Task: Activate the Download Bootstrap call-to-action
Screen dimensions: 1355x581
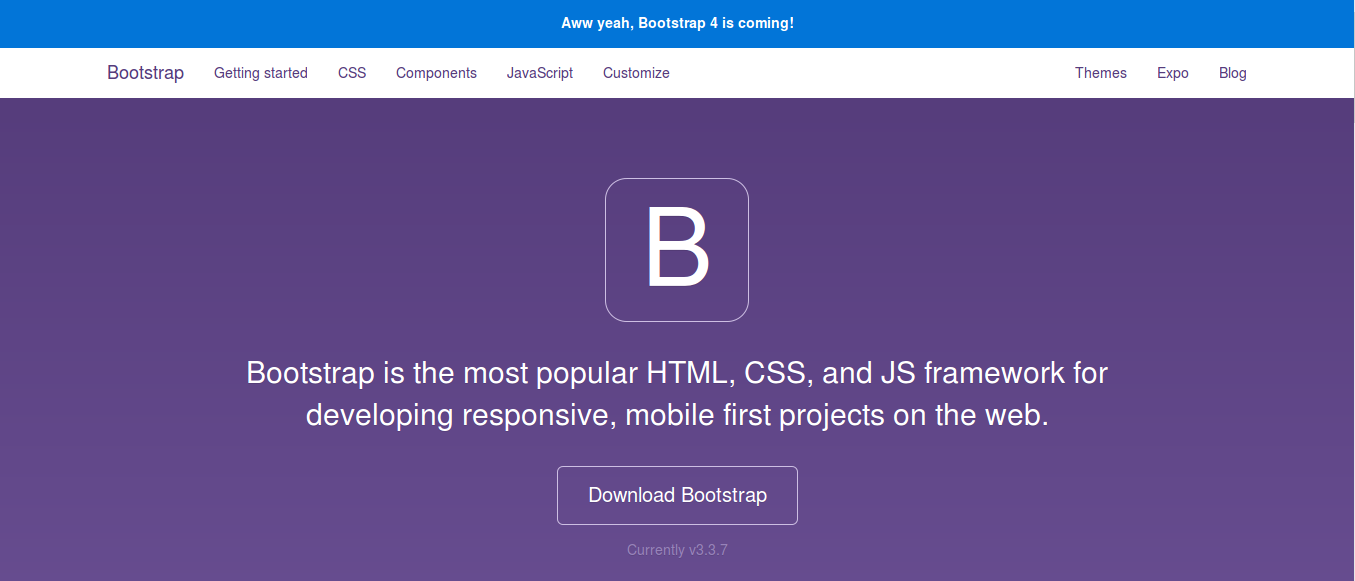Action: point(677,495)
